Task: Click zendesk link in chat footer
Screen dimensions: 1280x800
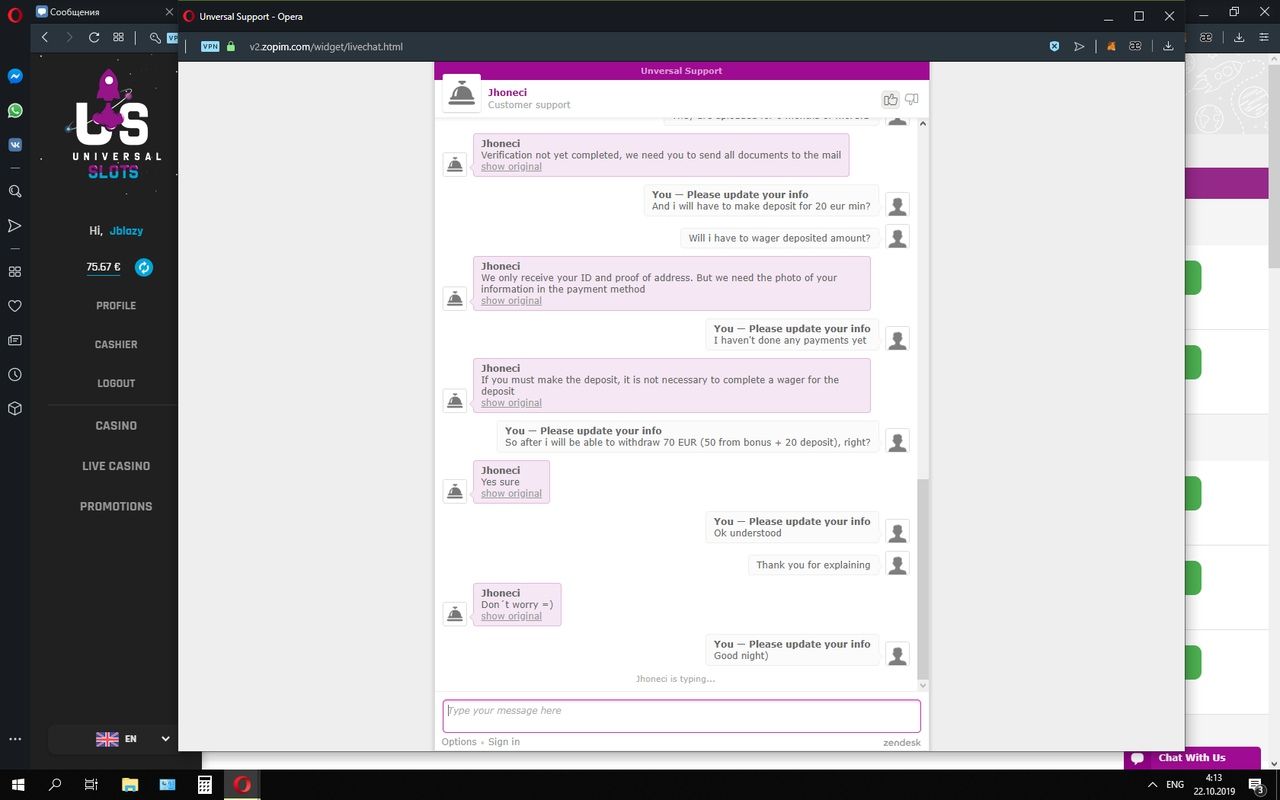Action: tap(902, 743)
